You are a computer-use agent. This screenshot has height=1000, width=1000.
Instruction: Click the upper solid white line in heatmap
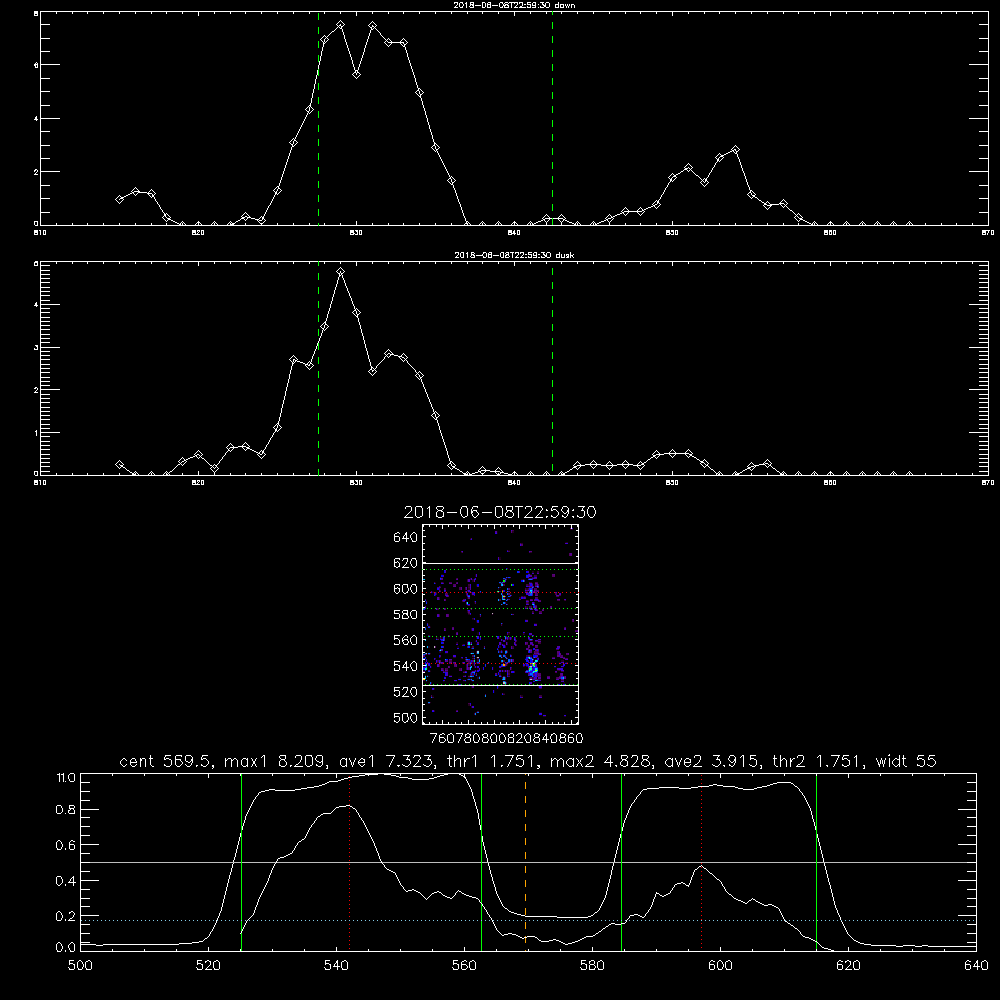pyautogui.click(x=501, y=564)
